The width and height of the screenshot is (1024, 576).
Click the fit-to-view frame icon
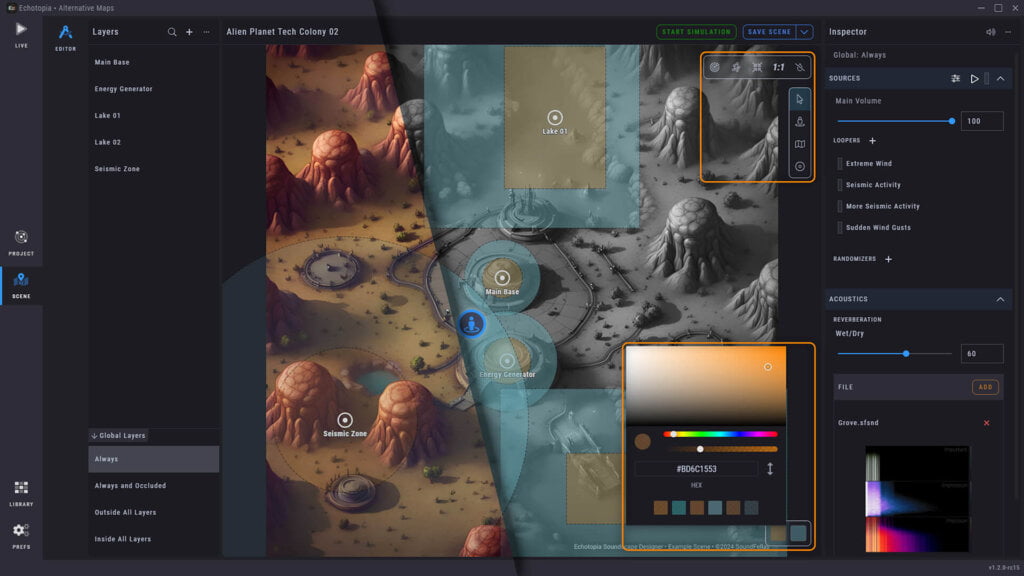[x=757, y=67]
